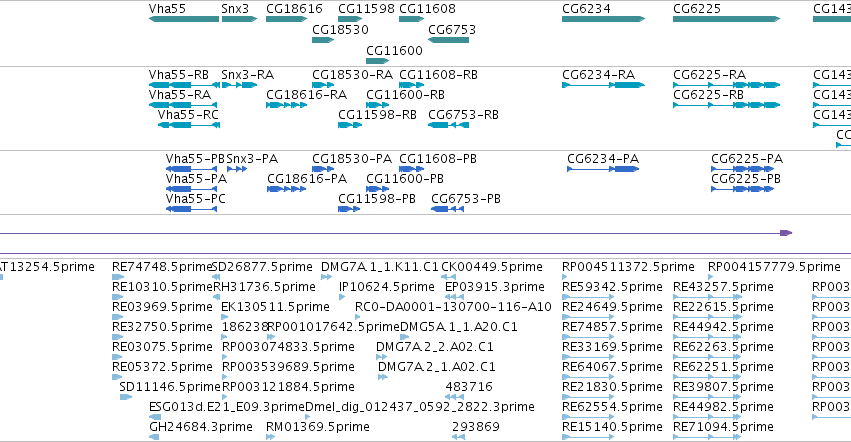This screenshot has width=851, height=442.
Task: Select transcript CG18530-RA
Action: [x=352, y=74]
